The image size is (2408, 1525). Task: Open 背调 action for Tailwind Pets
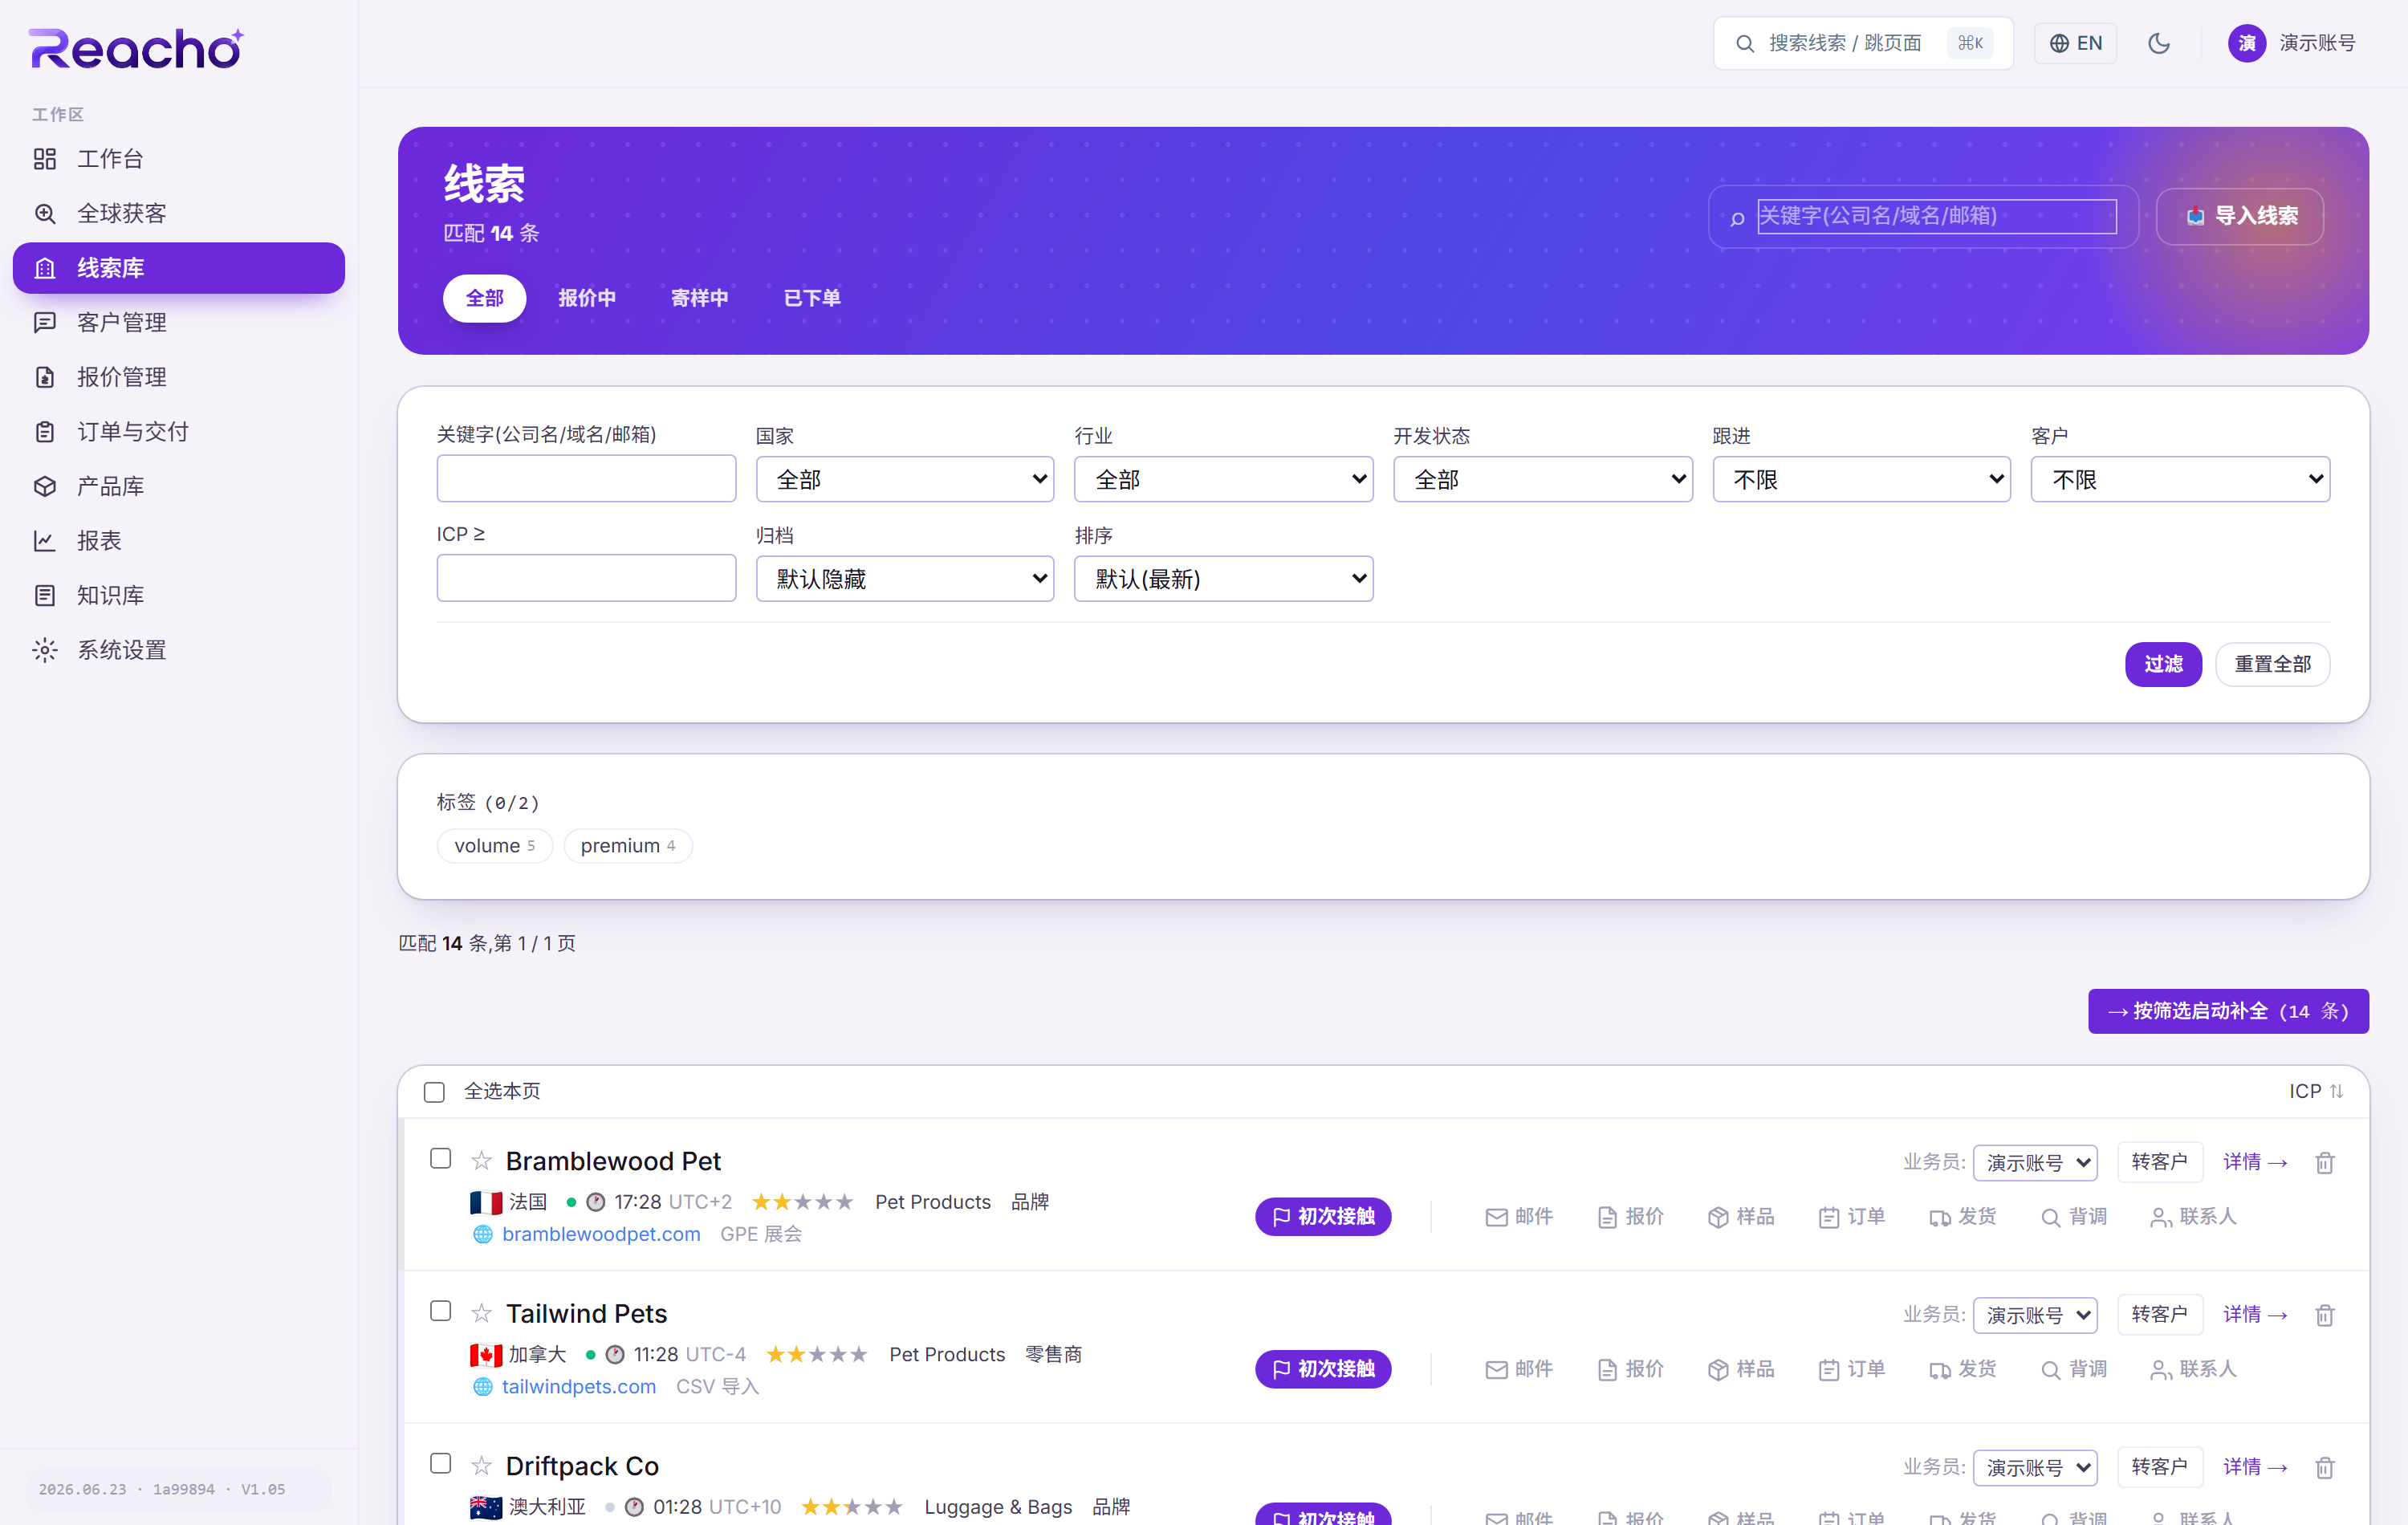coord(2074,1369)
